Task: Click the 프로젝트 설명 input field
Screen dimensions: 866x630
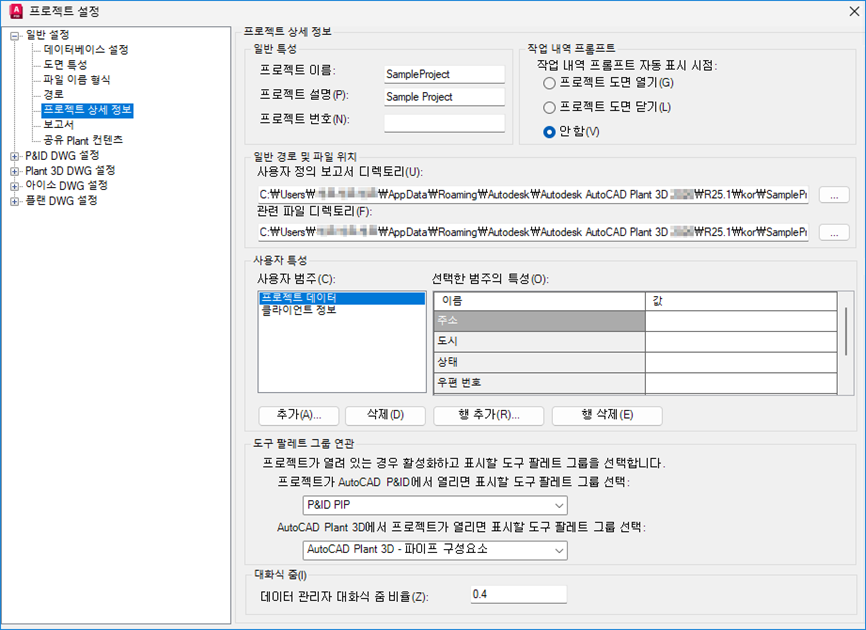Action: 445,97
